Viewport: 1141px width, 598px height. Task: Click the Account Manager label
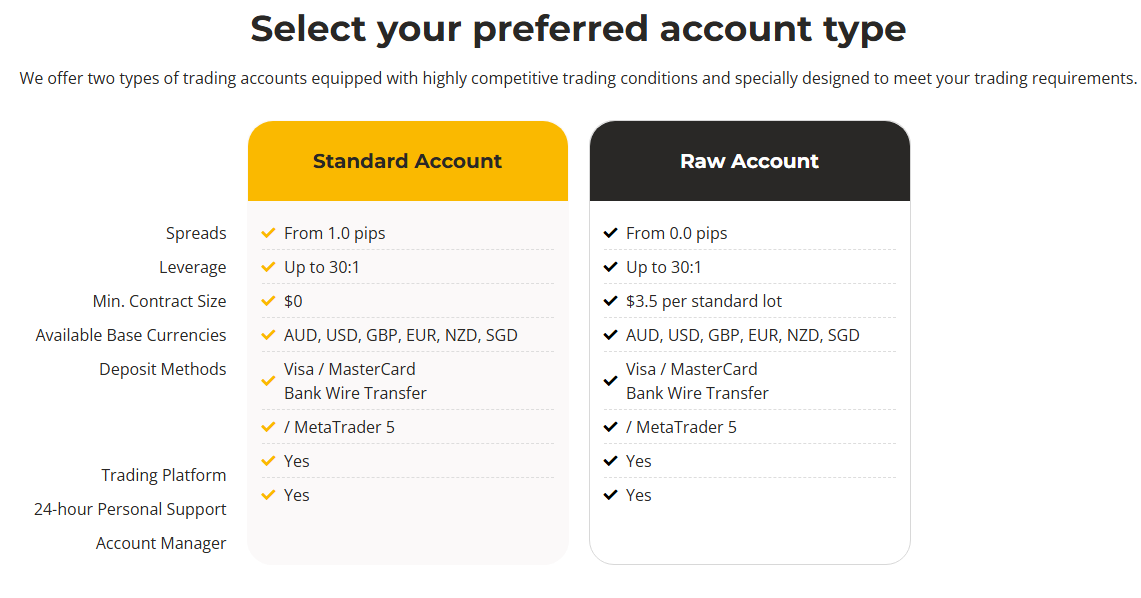pos(161,543)
